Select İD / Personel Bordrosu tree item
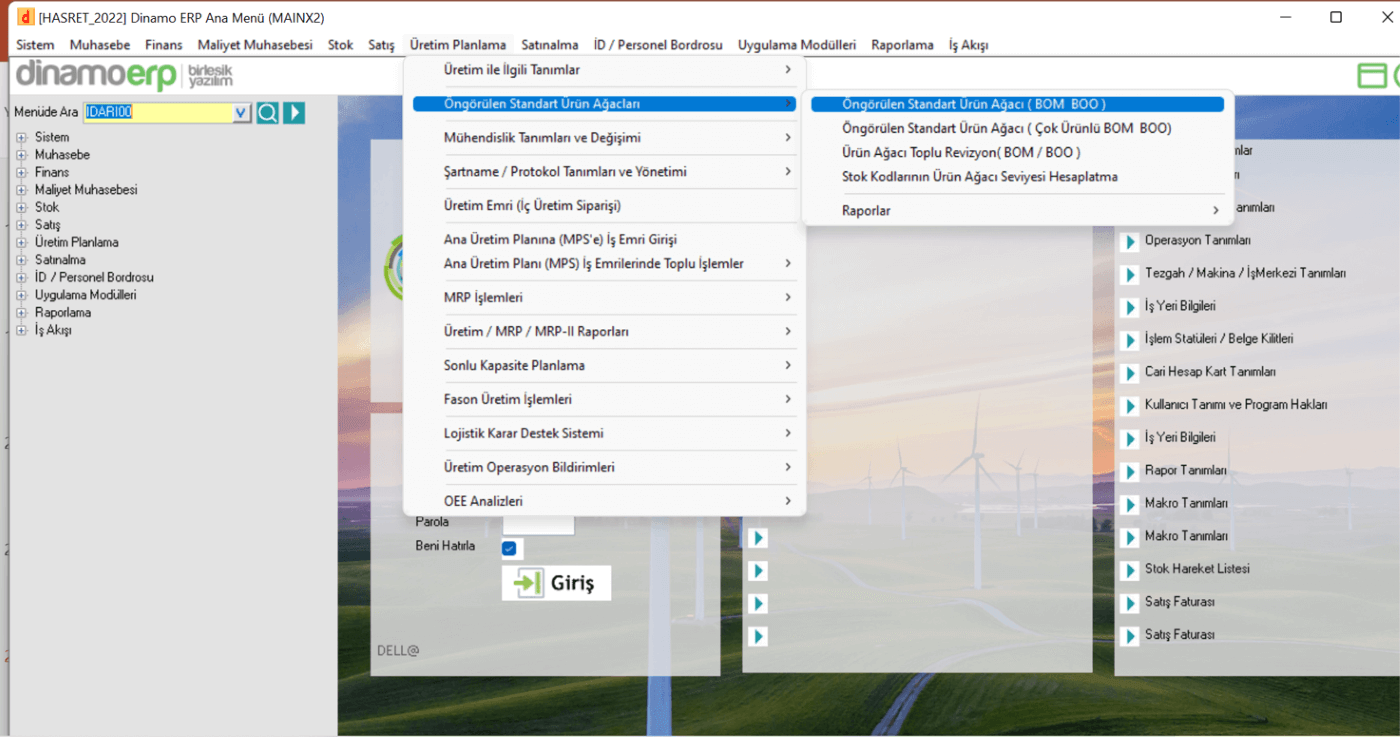 [94, 277]
